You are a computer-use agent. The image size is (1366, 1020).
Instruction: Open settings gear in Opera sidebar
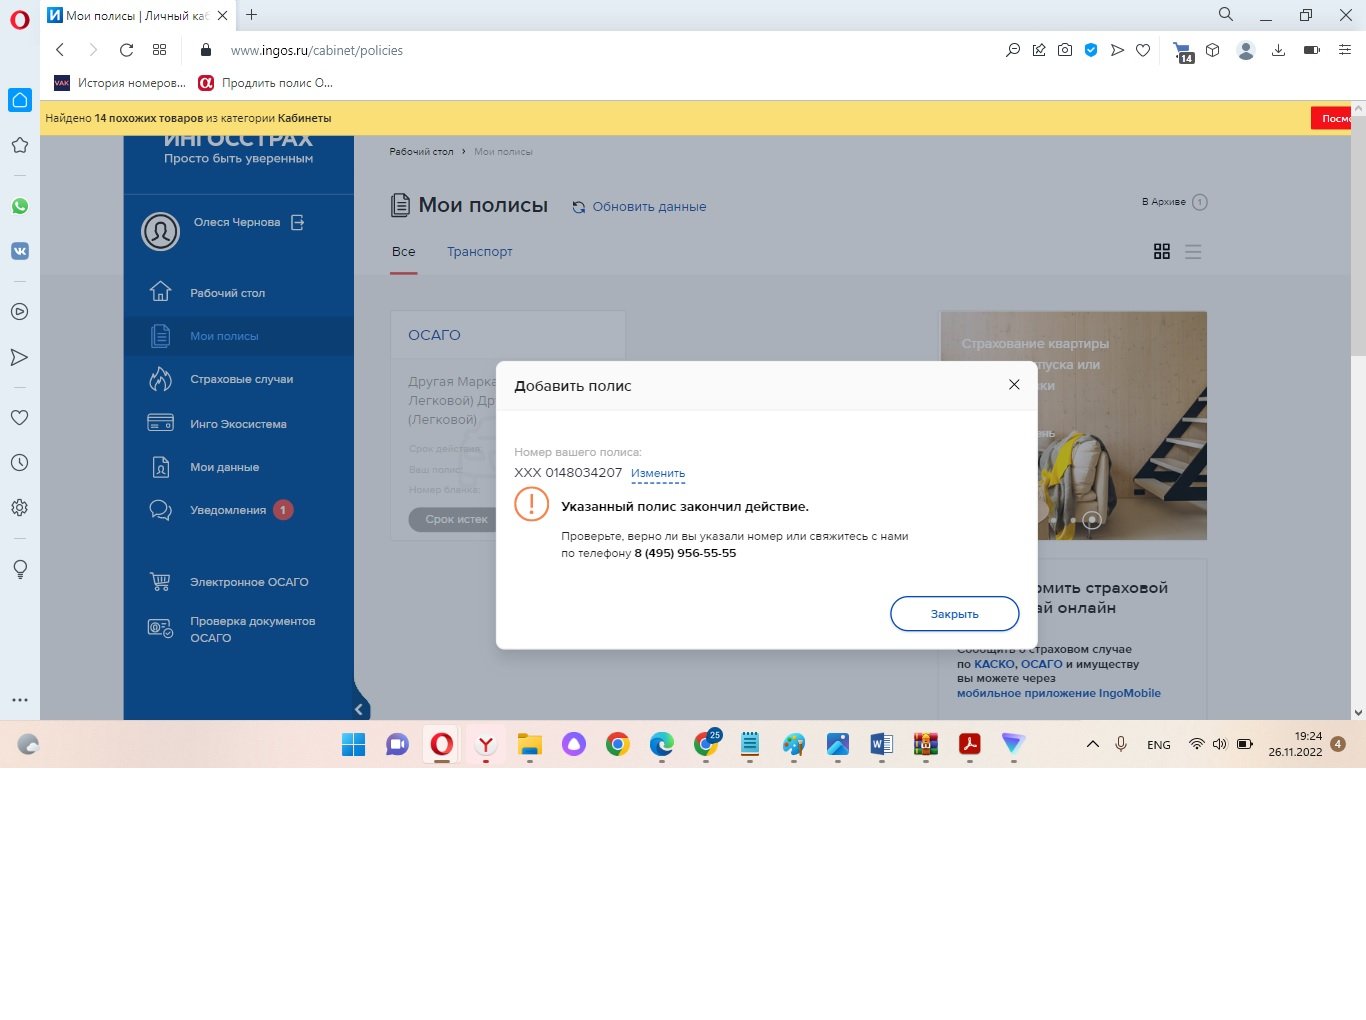19,508
